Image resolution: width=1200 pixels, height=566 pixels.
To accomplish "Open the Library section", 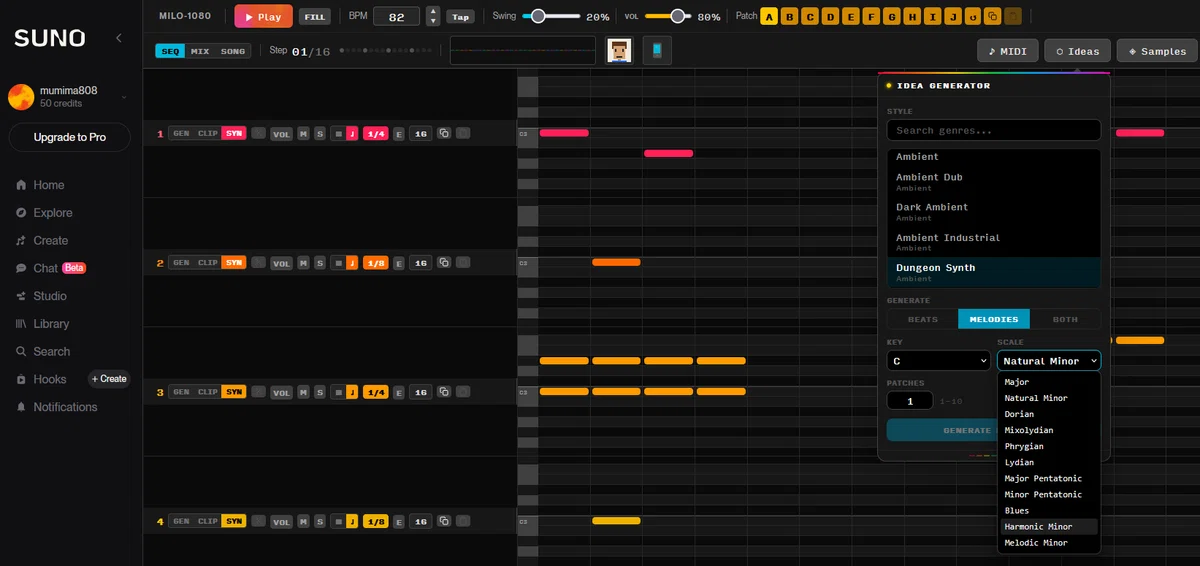I will click(43, 324).
